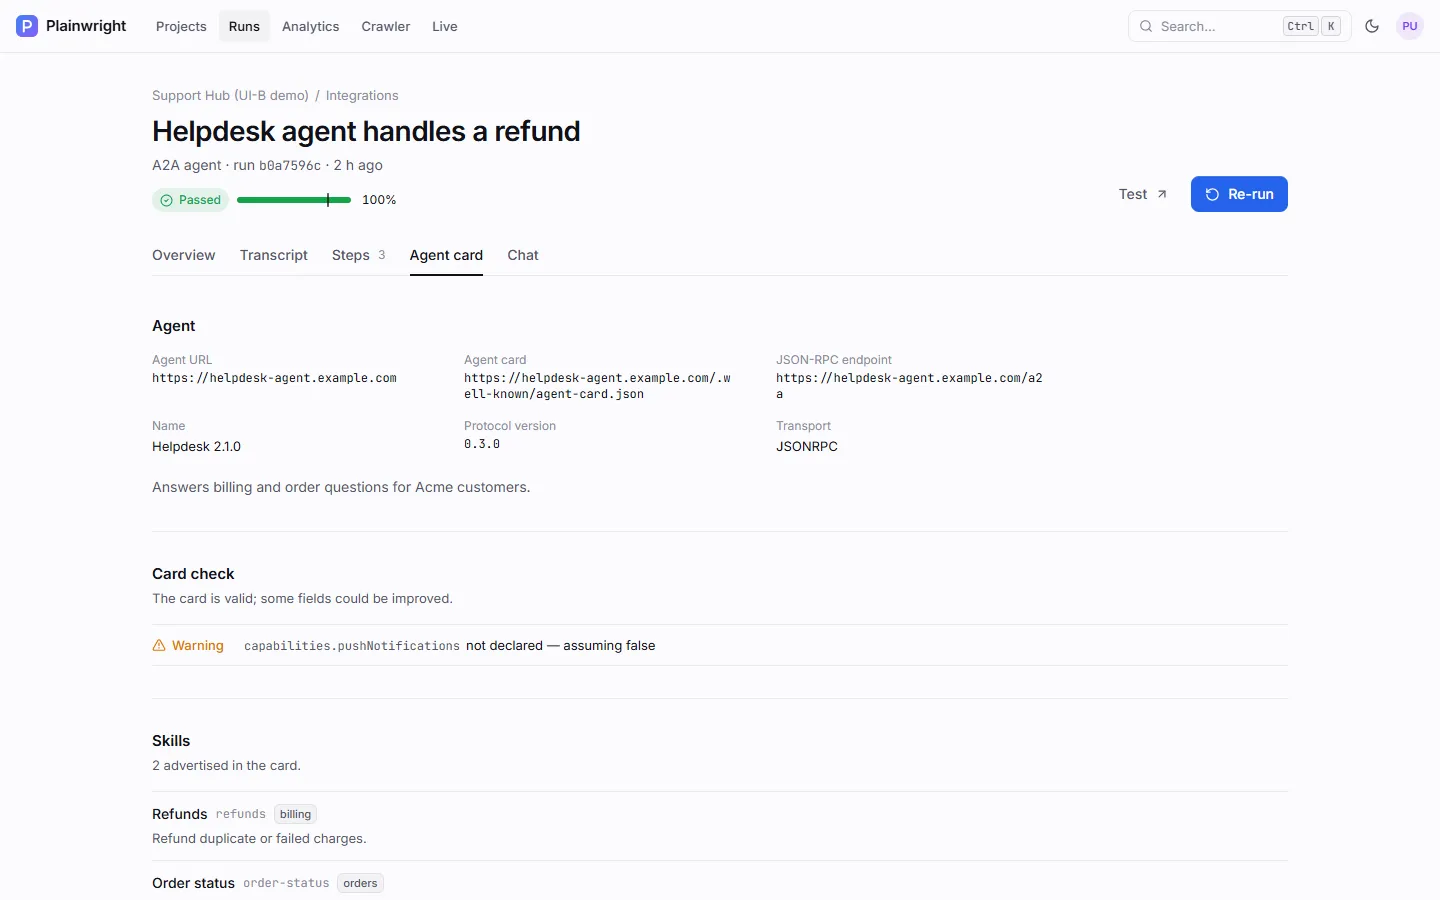The height and width of the screenshot is (900, 1440).
Task: Open the Steps tab
Action: click(x=358, y=255)
